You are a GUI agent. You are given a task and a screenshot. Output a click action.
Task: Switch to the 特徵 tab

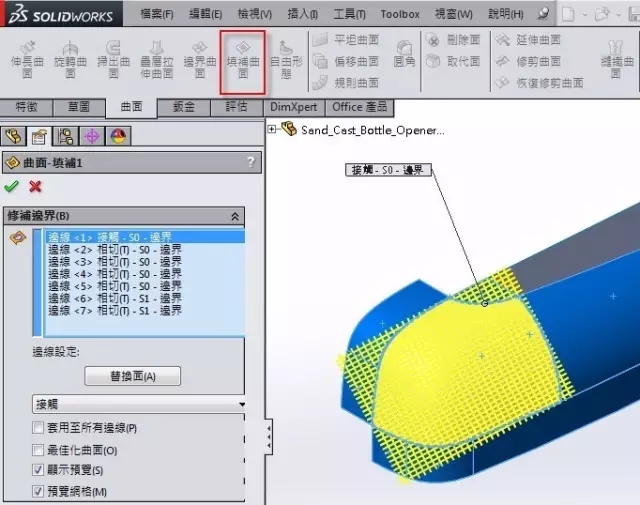26,107
